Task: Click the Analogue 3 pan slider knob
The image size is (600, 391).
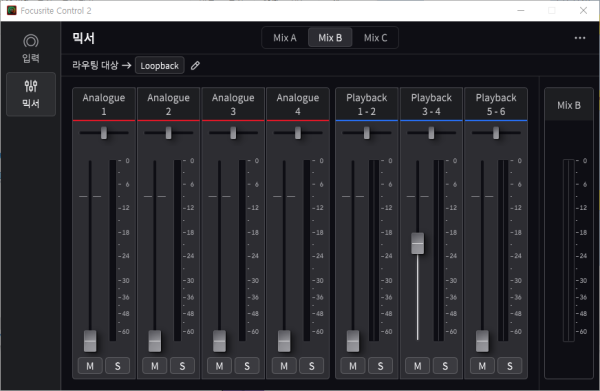Action: pyautogui.click(x=233, y=133)
